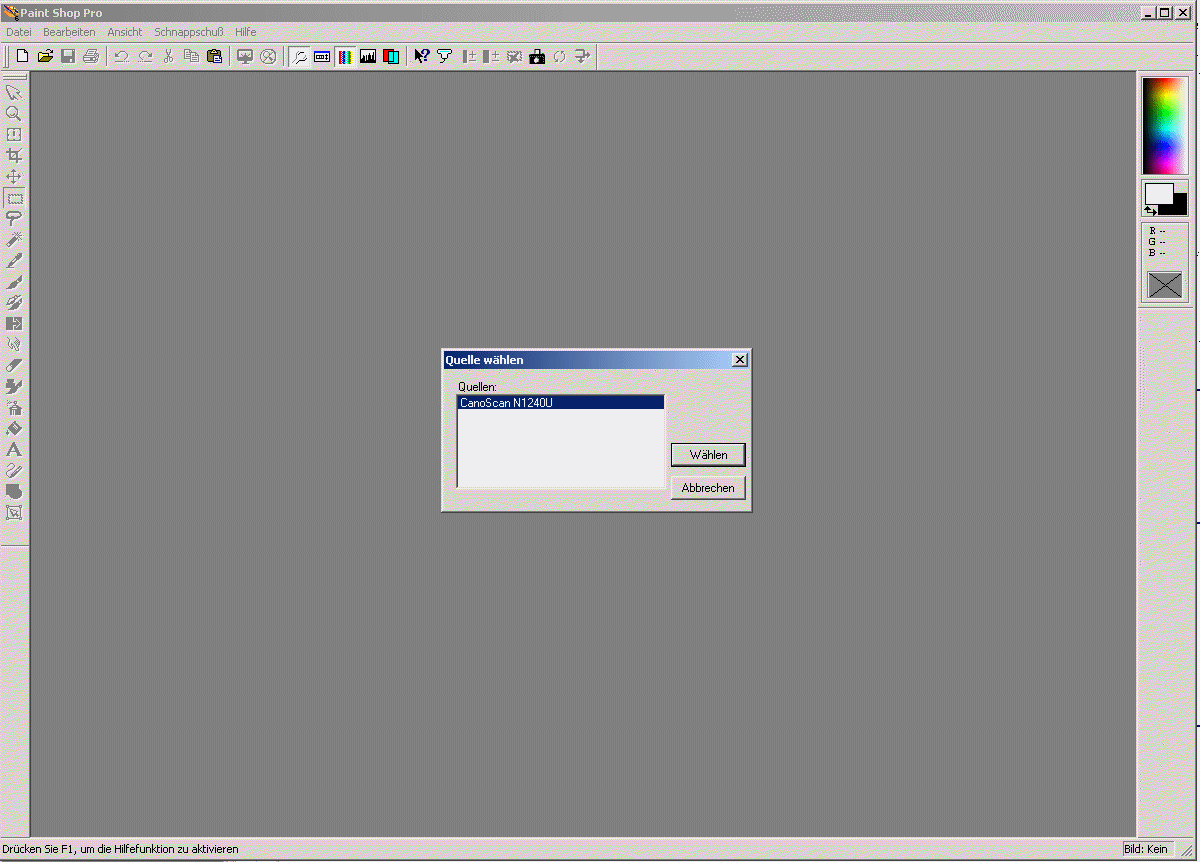This screenshot has width=1200, height=862.
Task: Click the full screen preview monitor icon
Action: (x=245, y=57)
